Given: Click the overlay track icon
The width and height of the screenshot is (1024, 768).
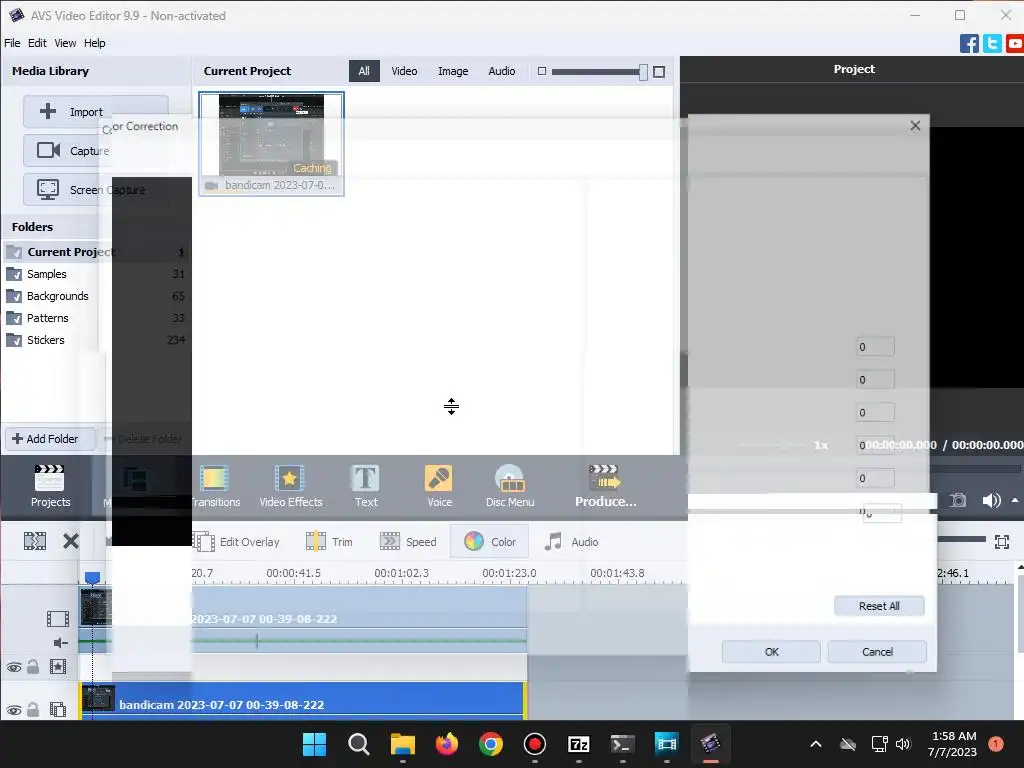Looking at the screenshot, I should pyautogui.click(x=57, y=709).
